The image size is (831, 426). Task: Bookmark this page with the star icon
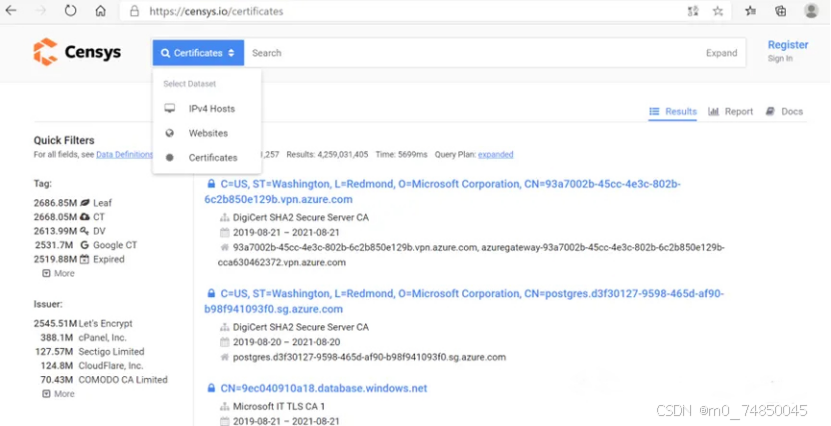(x=718, y=11)
